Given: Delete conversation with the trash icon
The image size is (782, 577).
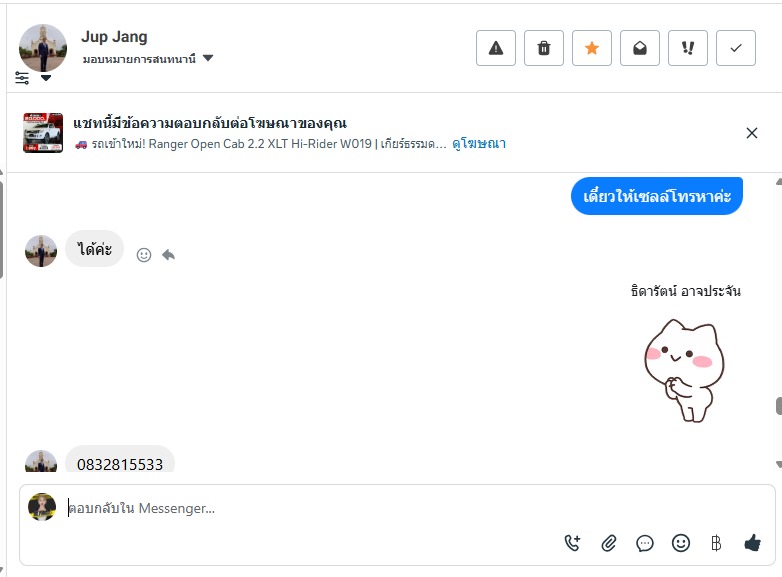Looking at the screenshot, I should tap(544, 48).
